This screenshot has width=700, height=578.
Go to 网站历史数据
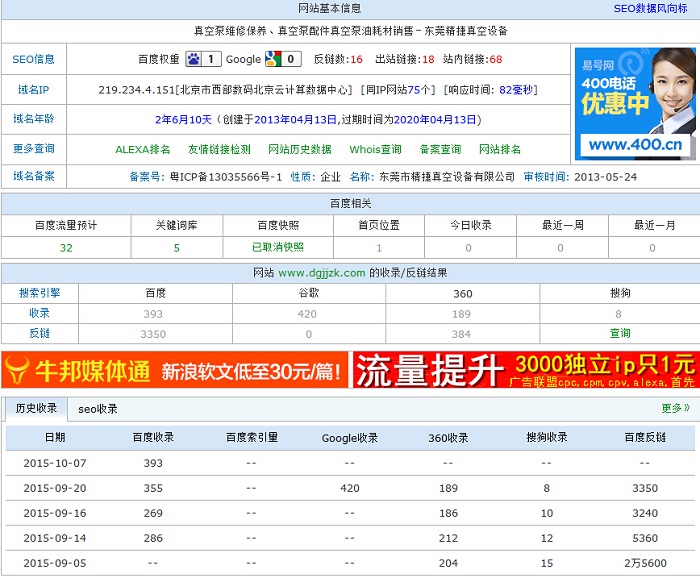[299, 150]
